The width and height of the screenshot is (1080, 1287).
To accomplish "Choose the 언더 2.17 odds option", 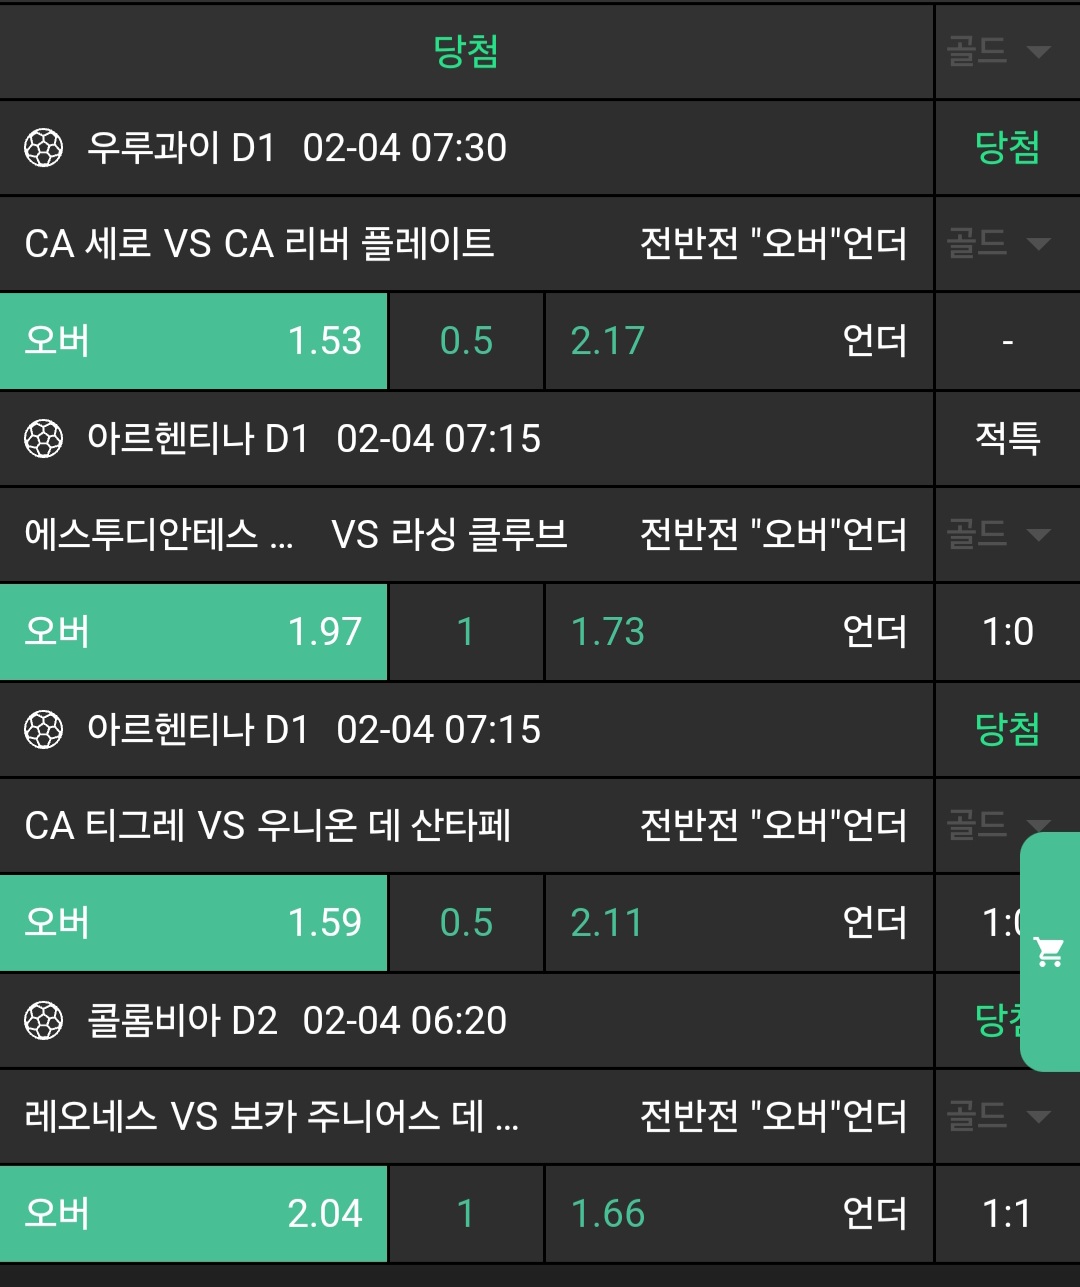I will click(739, 341).
